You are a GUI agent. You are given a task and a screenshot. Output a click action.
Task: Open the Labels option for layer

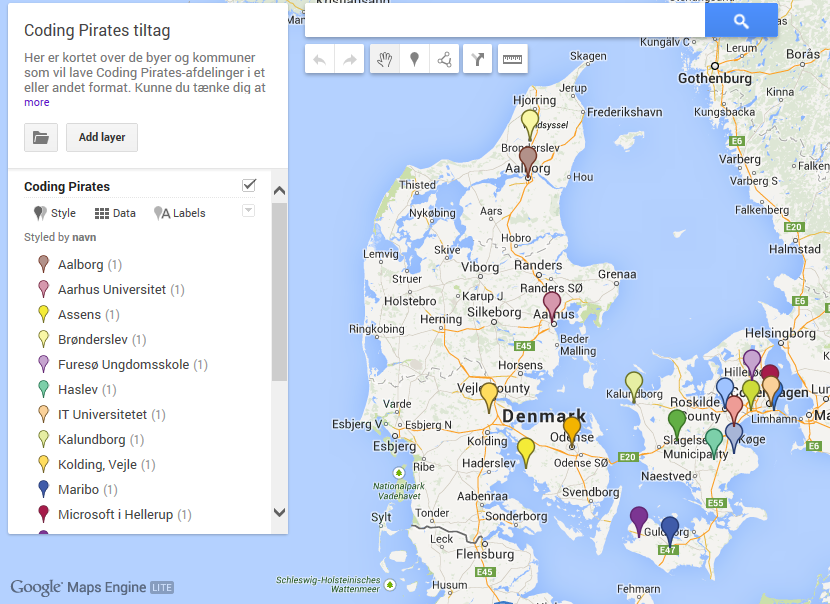(x=180, y=213)
